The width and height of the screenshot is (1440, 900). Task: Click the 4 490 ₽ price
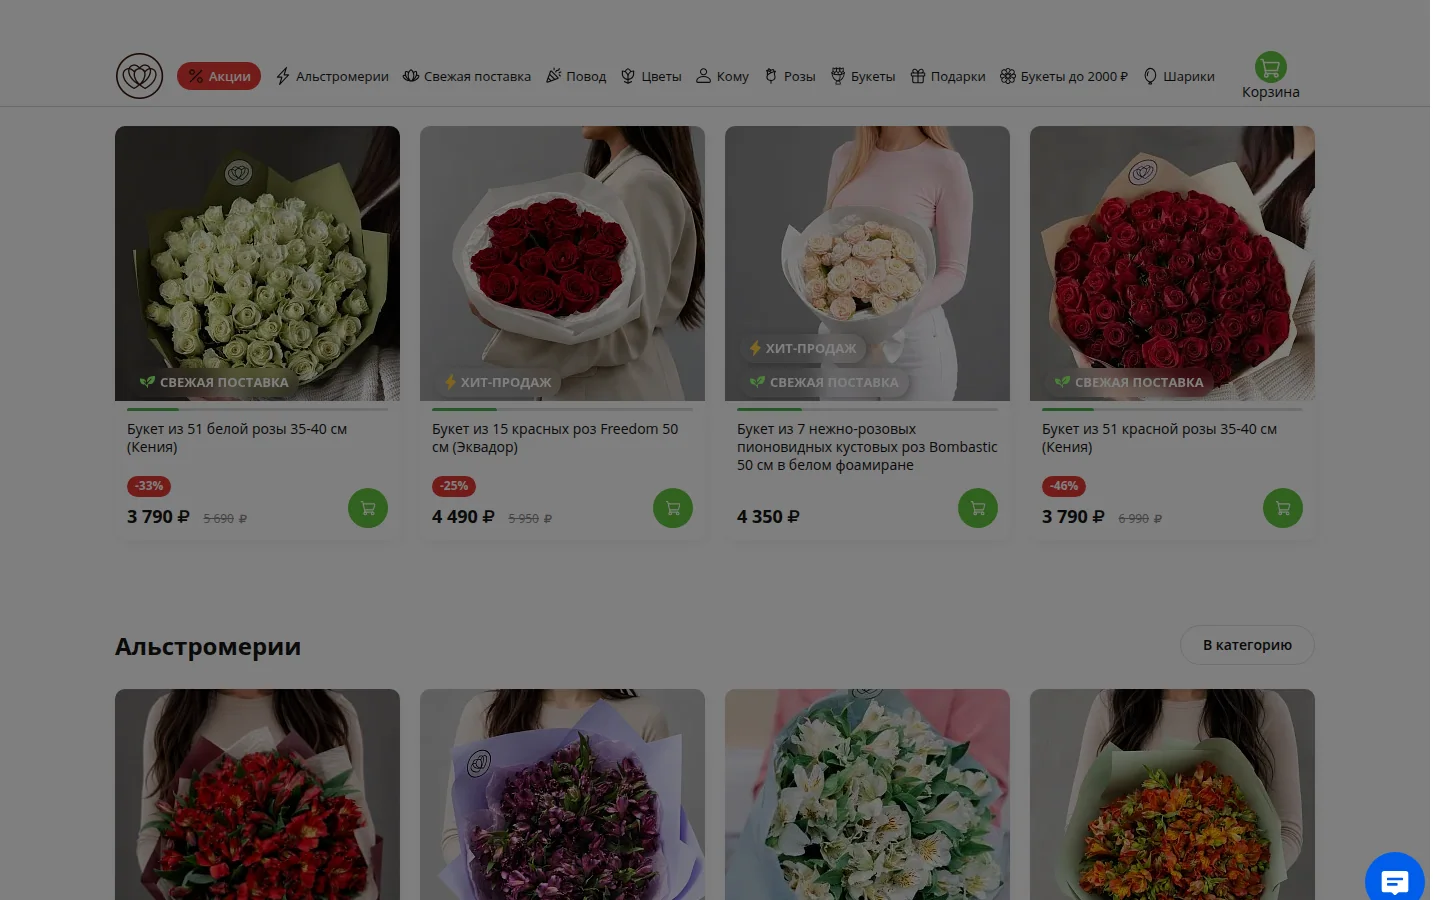coord(463,517)
